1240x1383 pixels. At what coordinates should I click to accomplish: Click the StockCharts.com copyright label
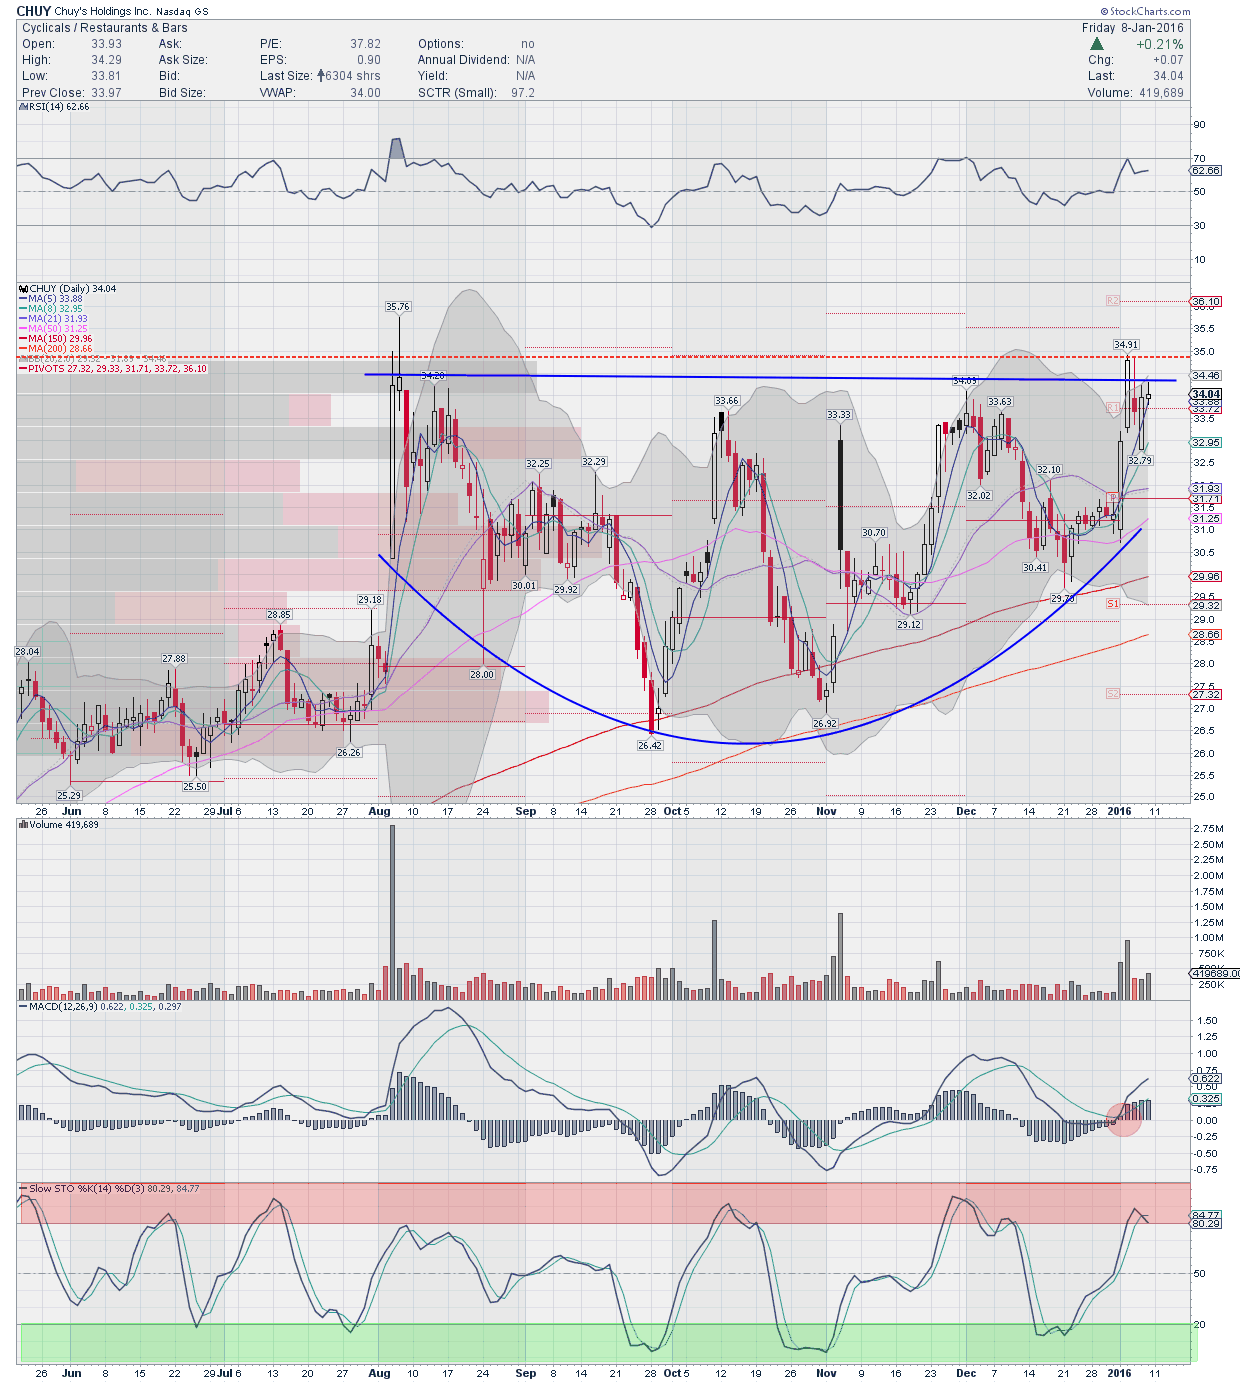[1145, 12]
